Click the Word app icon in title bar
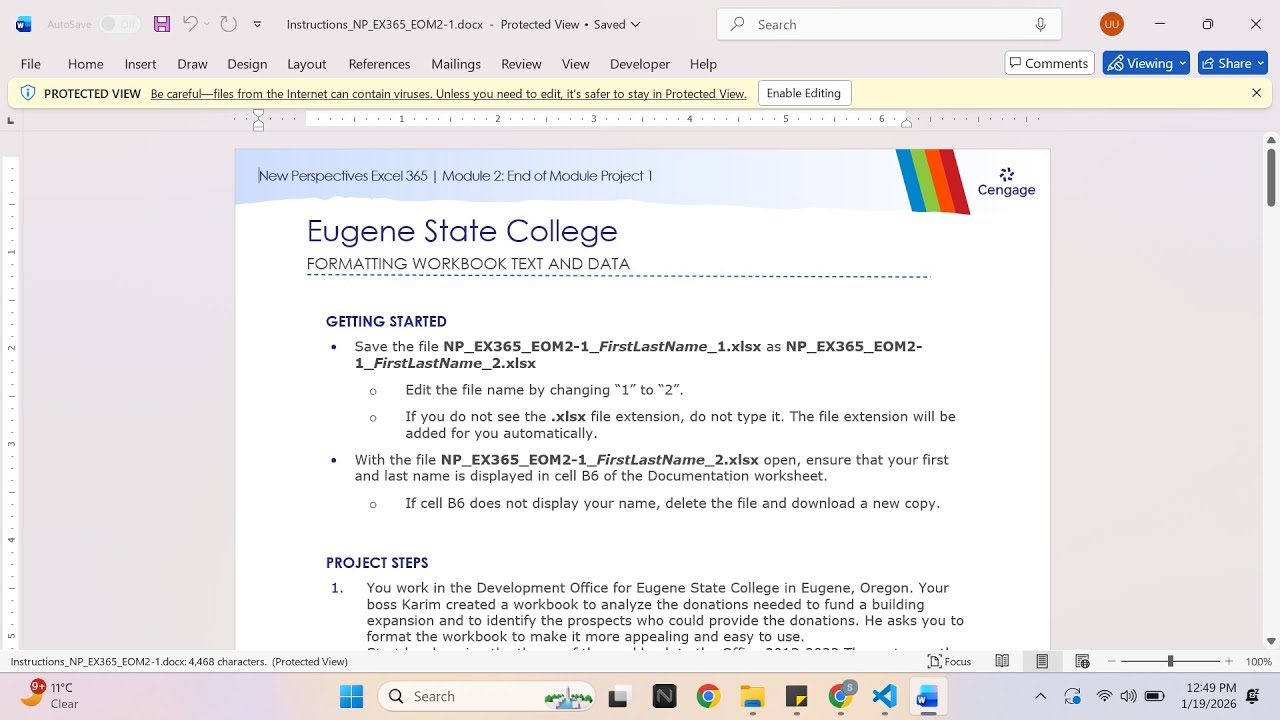The image size is (1280, 720). pos(23,24)
